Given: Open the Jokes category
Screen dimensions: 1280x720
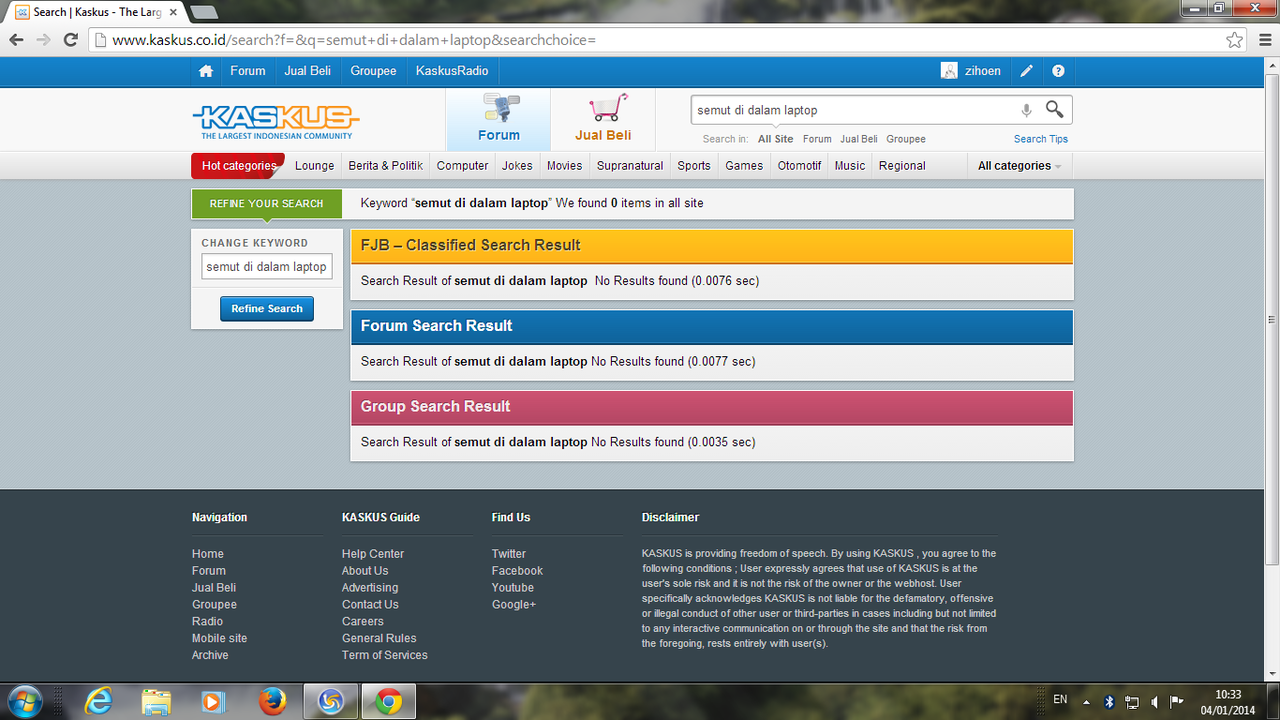Looking at the screenshot, I should point(517,166).
